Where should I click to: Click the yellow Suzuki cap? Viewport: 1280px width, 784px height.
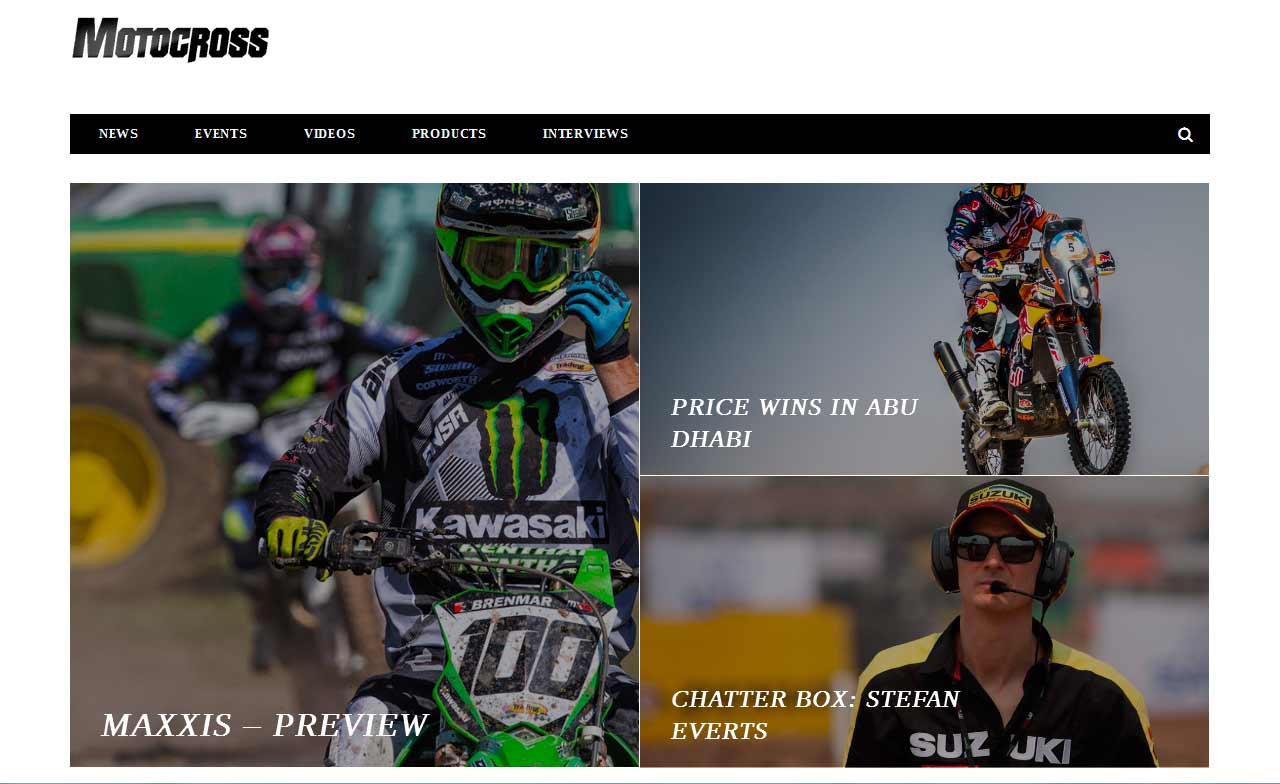(x=1003, y=507)
